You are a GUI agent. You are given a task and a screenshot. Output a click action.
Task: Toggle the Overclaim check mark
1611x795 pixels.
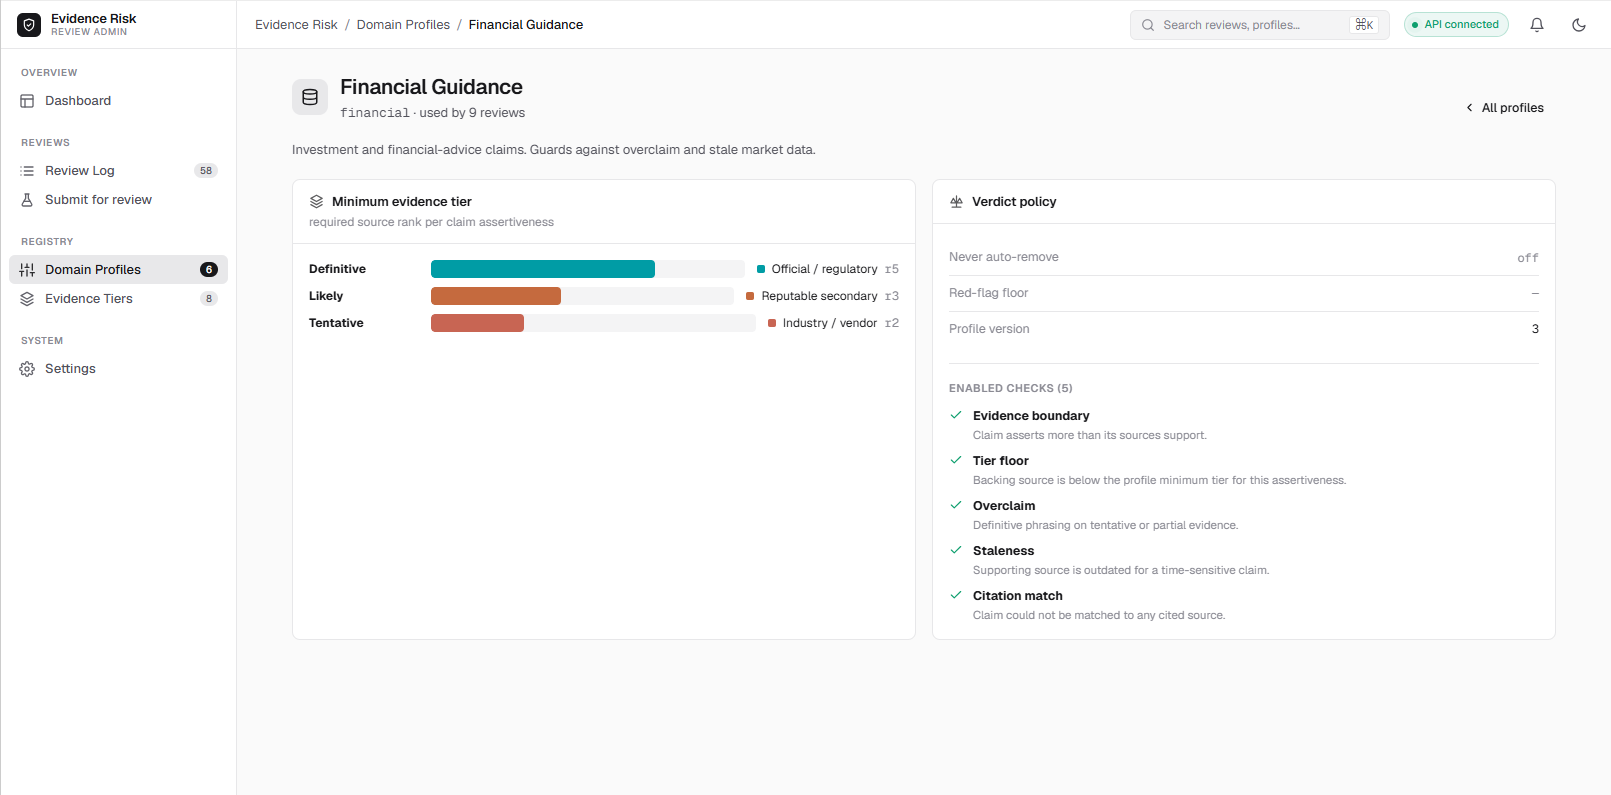pyautogui.click(x=956, y=505)
